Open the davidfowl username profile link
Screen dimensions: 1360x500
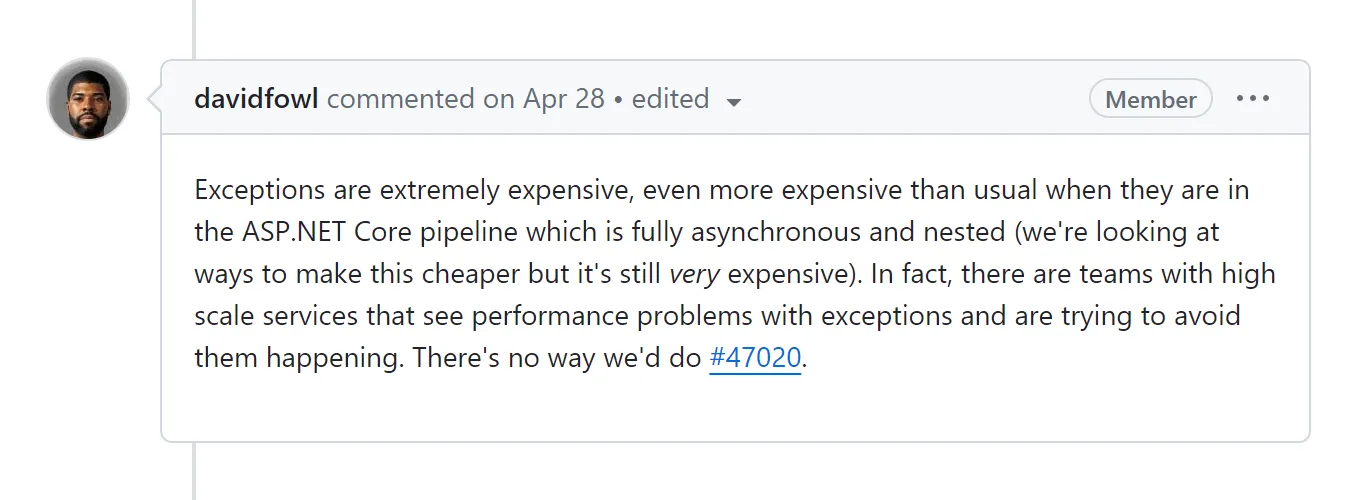click(x=256, y=98)
